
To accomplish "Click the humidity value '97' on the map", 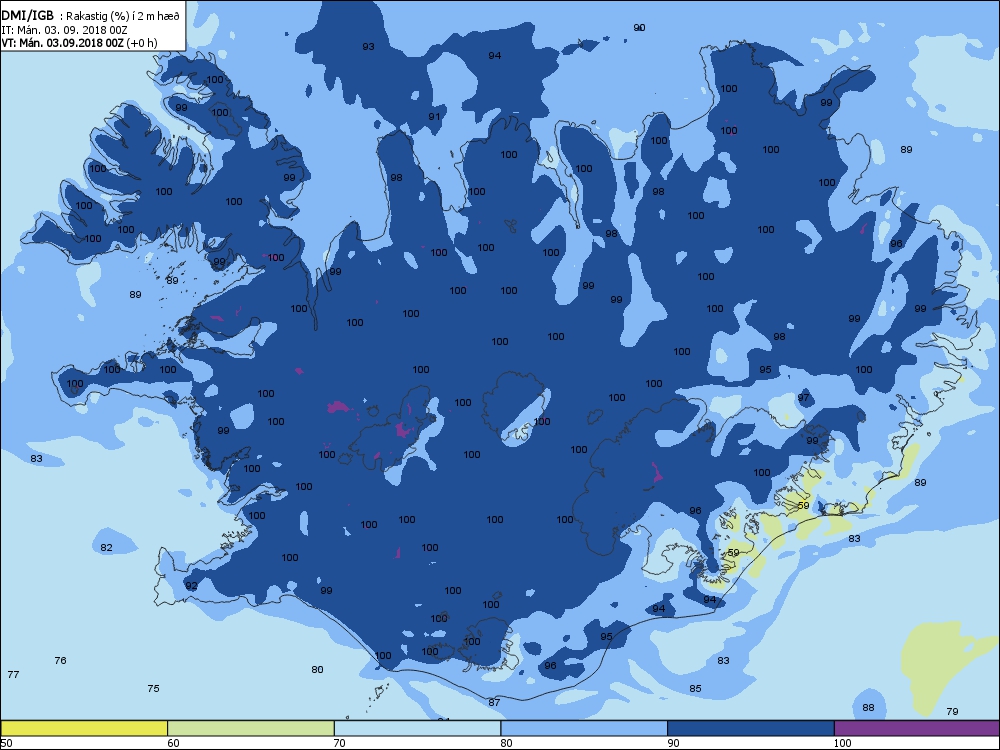I will pyautogui.click(x=803, y=397).
